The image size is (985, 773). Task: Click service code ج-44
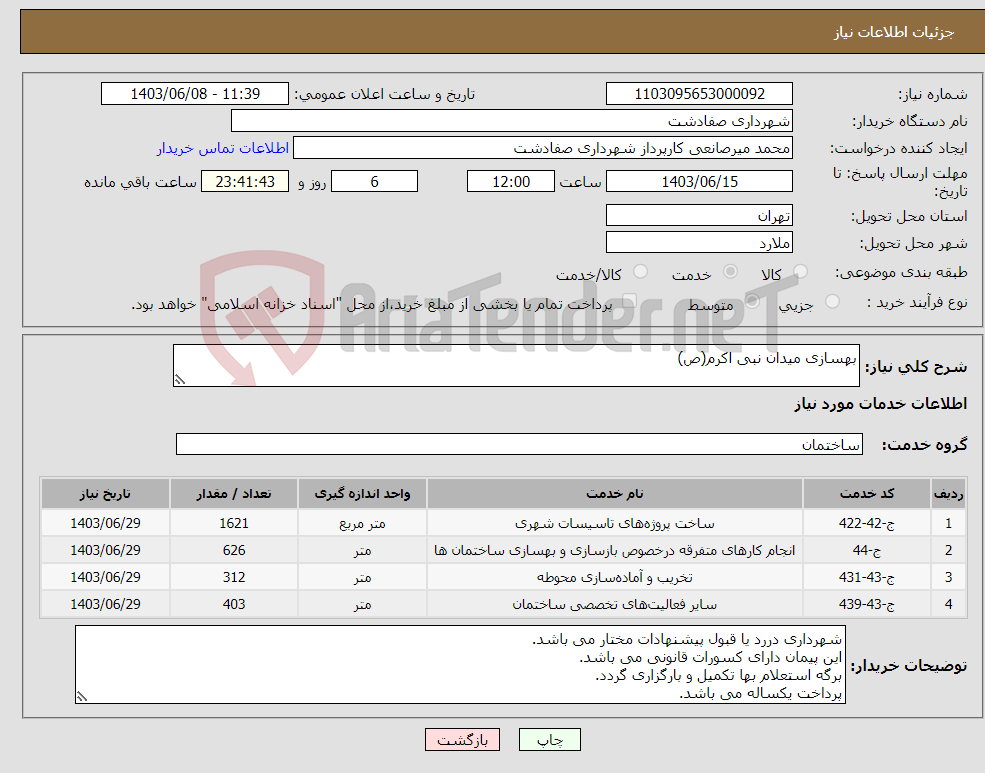click(x=866, y=550)
